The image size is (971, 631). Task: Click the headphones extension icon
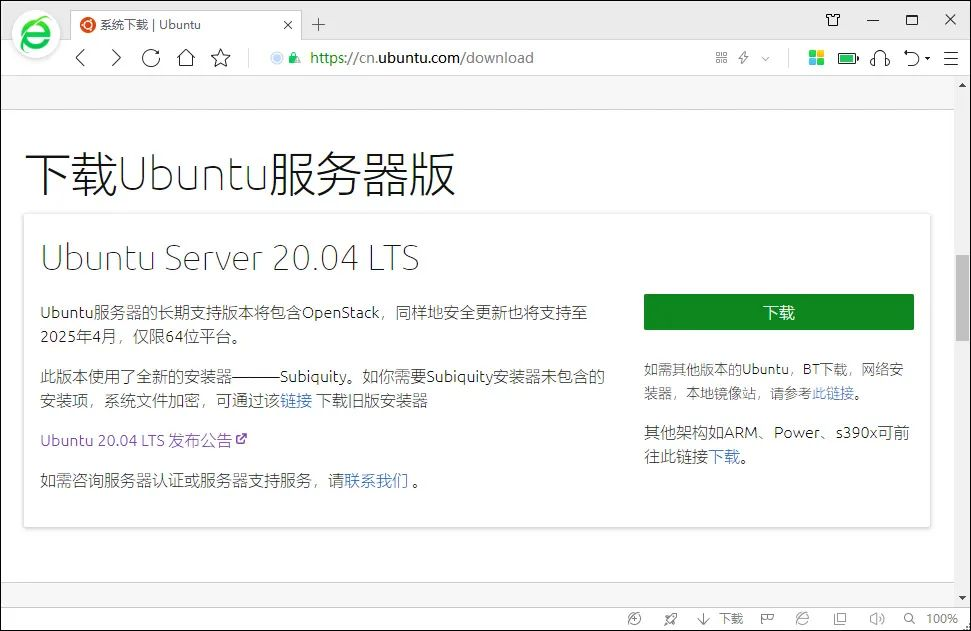(x=880, y=58)
